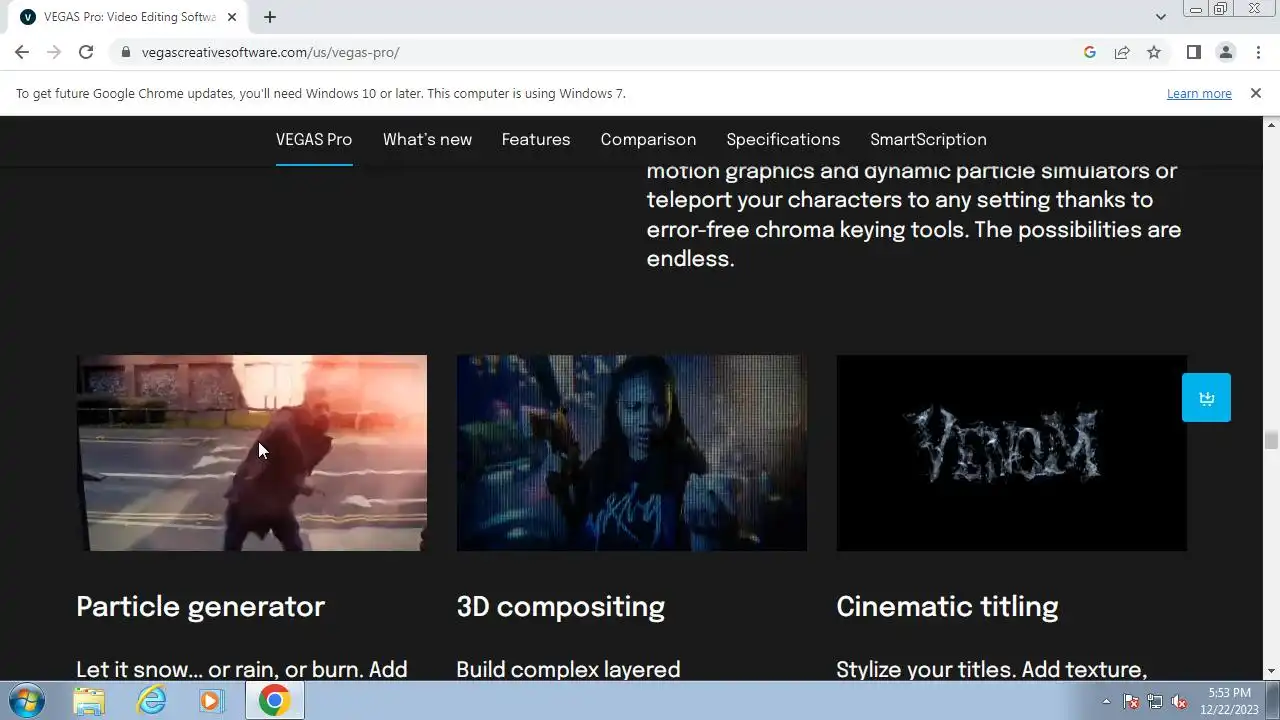The image size is (1280, 720).
Task: Click the VEGAS Pro tab title
Action: 129,17
